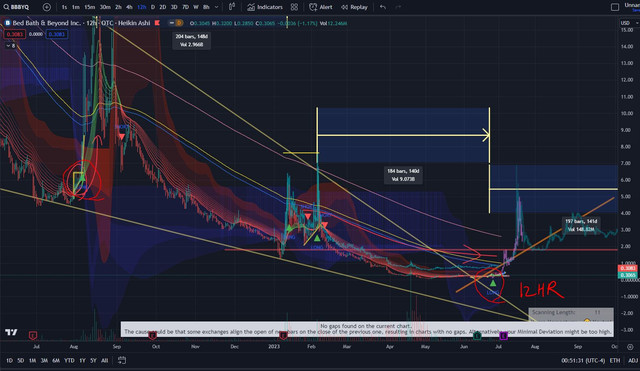This screenshot has width=640, height=371.
Task: Set date range to YTD
Action: (x=69, y=360)
